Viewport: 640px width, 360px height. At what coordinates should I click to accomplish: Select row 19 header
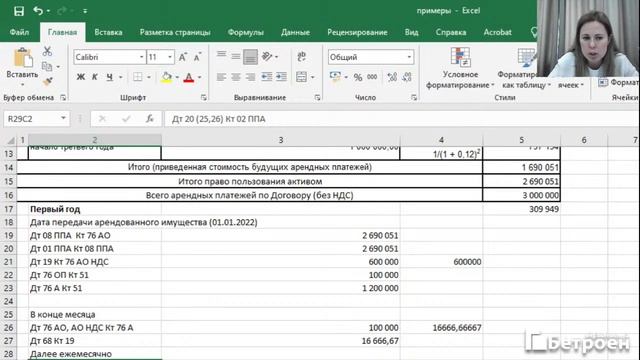pyautogui.click(x=9, y=236)
